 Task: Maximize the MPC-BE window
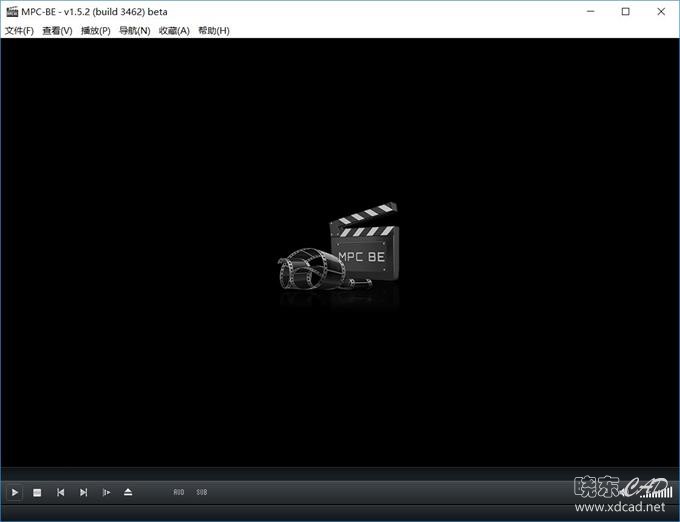coord(625,12)
